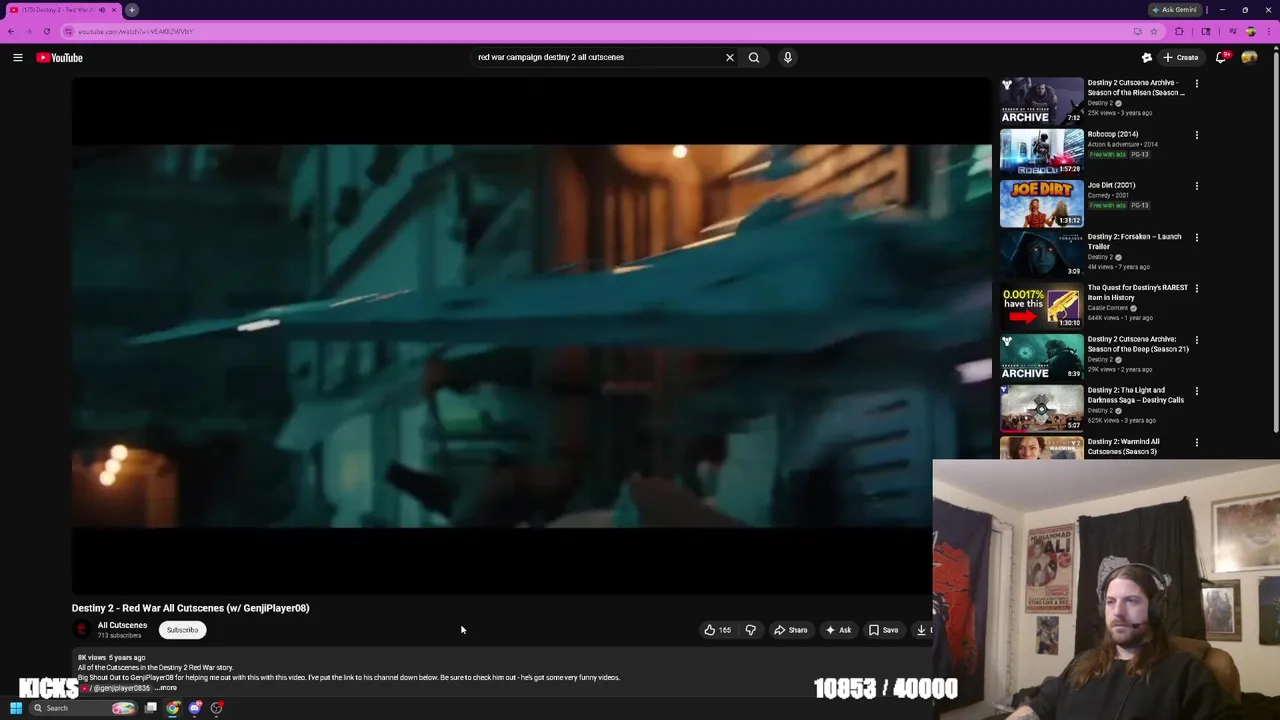The image size is (1280, 720).
Task: Open Light and Darkness Saga thumbnail
Action: coord(1042,408)
